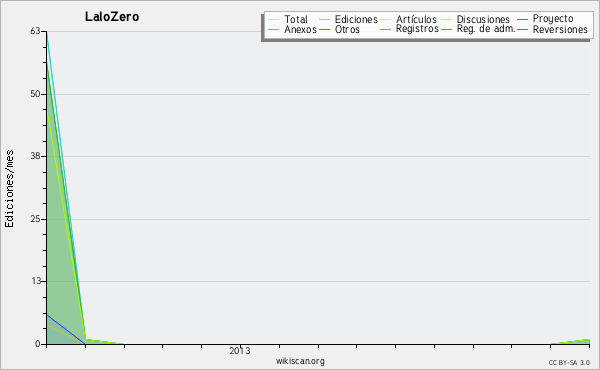The height and width of the screenshot is (370, 600).
Task: Click the cyan Total legend line
Action: 274,19
